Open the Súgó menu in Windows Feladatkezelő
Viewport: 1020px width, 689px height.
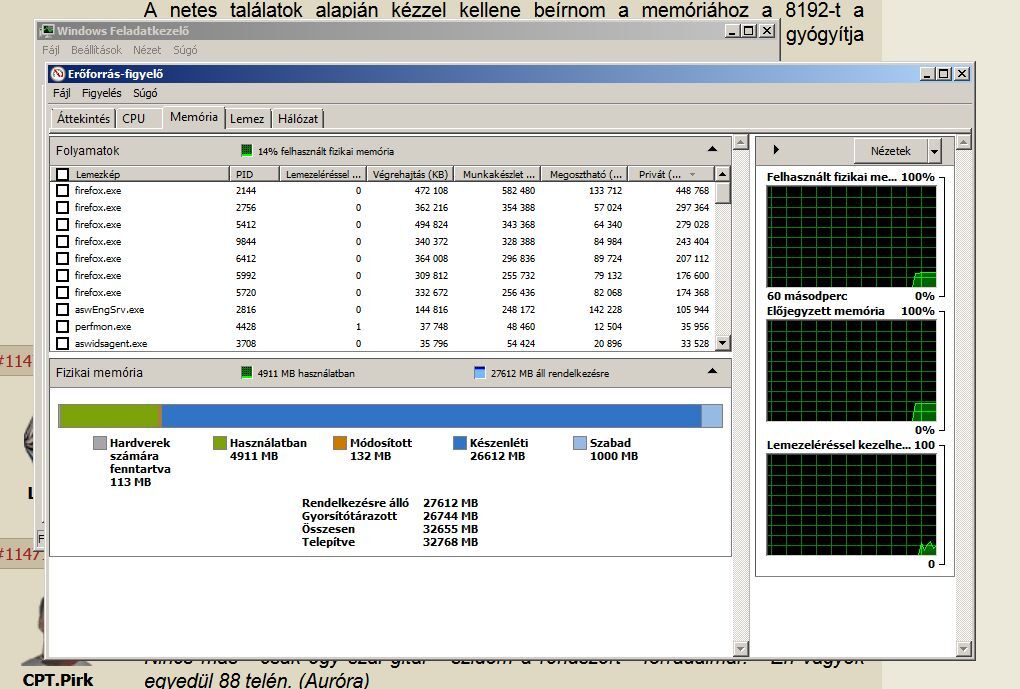click(x=185, y=50)
